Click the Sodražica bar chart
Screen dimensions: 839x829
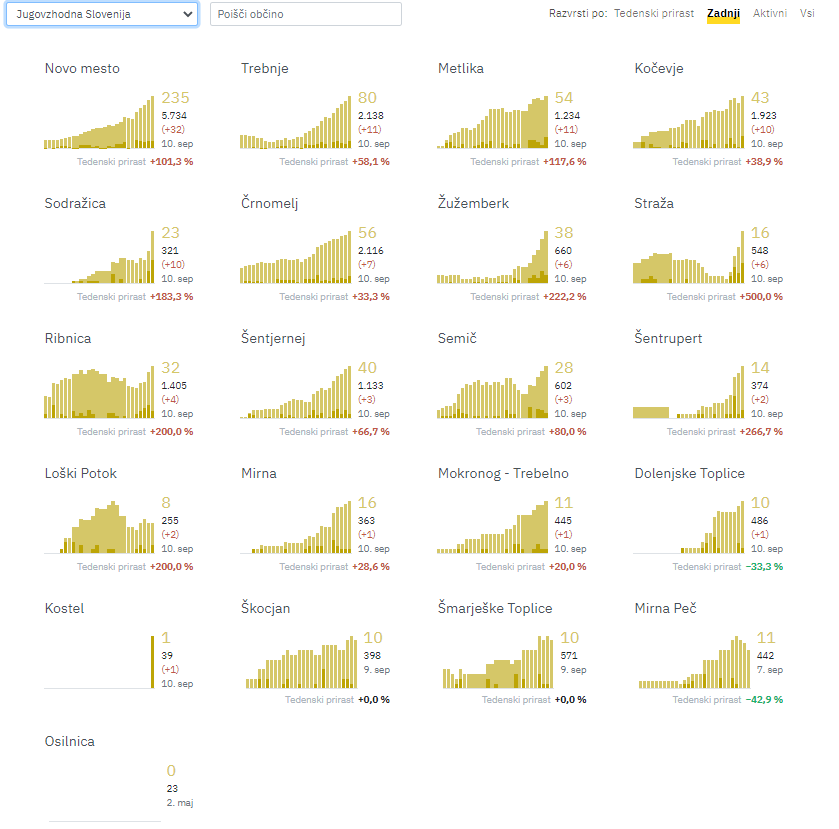pos(99,257)
